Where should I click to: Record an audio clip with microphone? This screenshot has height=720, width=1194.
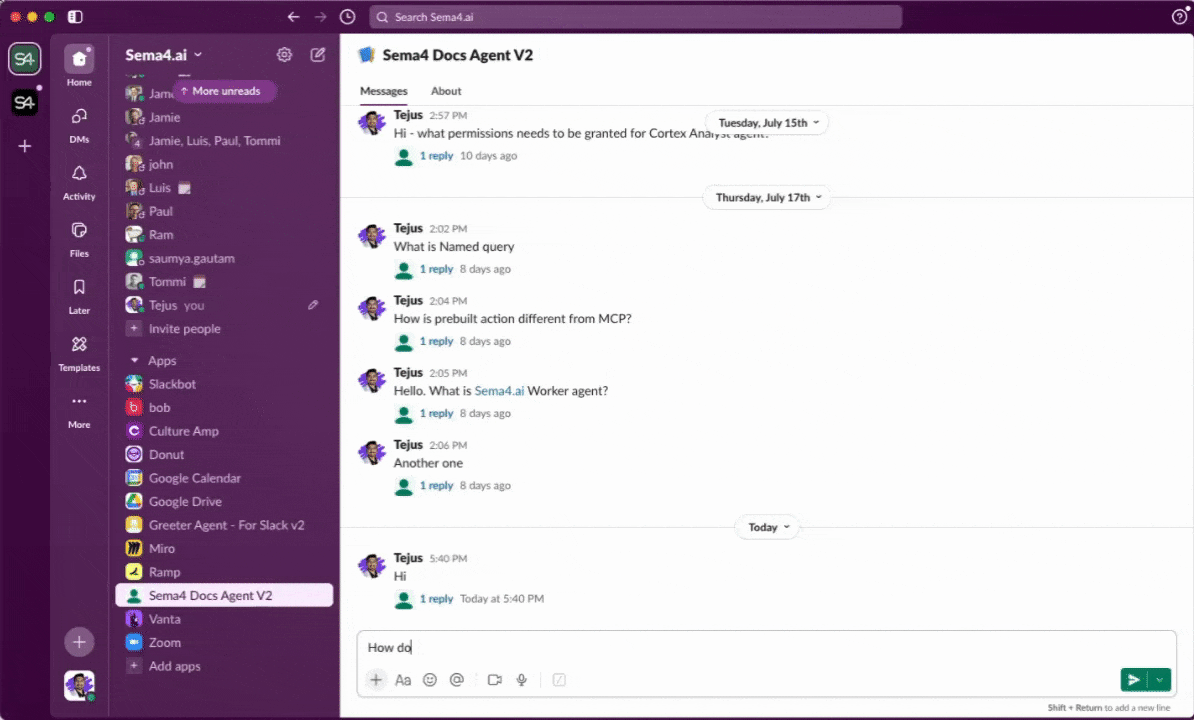[522, 680]
